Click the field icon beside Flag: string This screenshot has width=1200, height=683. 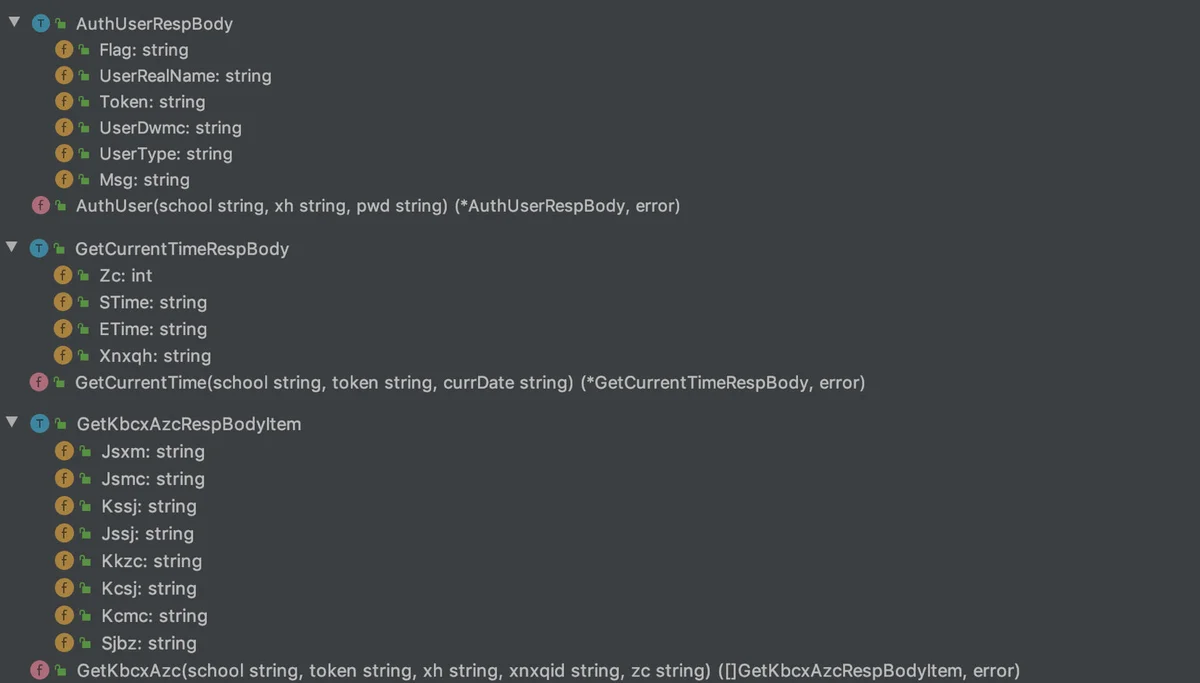pyautogui.click(x=64, y=49)
